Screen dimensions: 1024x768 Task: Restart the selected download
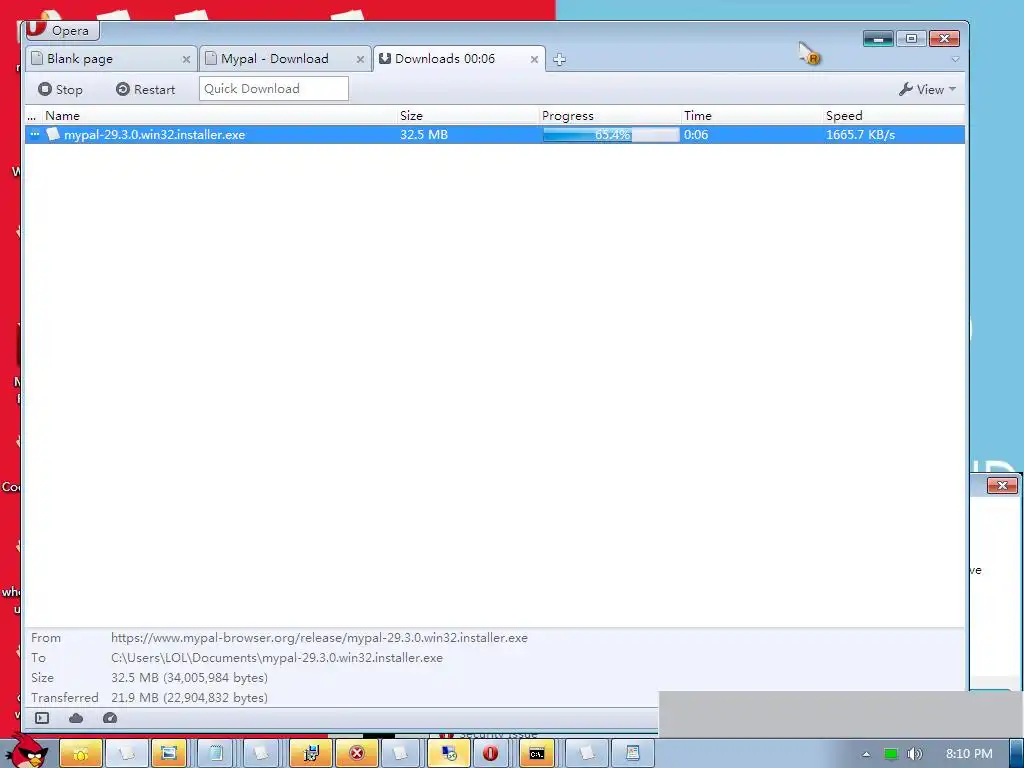(x=145, y=89)
